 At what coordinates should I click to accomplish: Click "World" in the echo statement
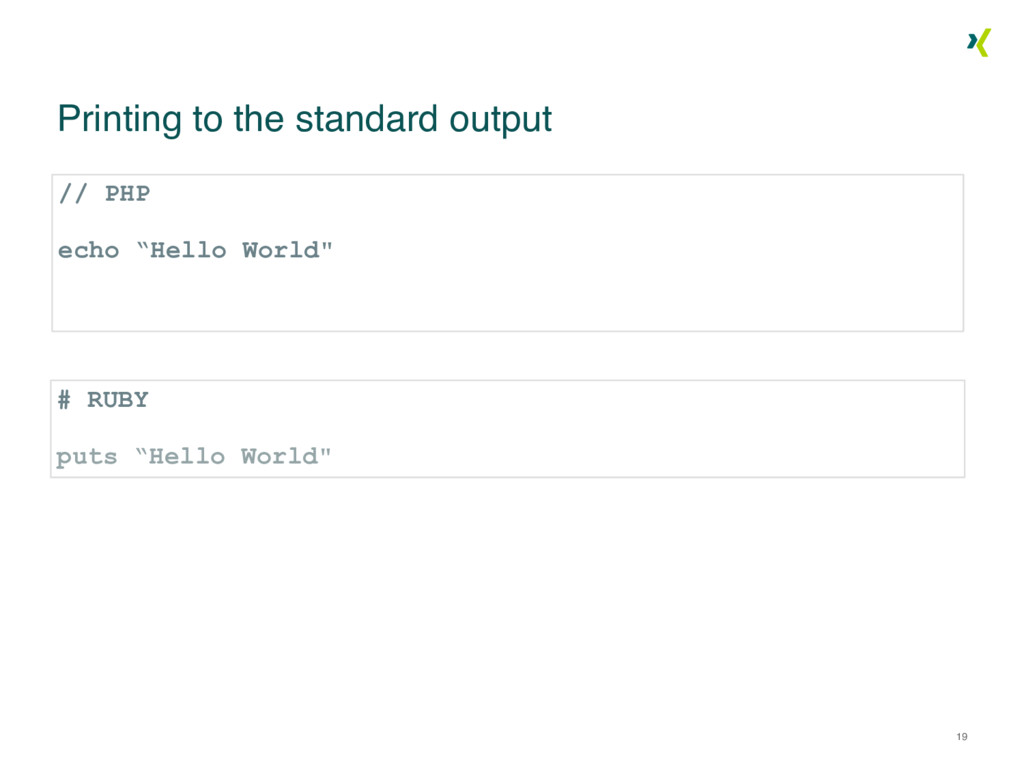(x=279, y=250)
